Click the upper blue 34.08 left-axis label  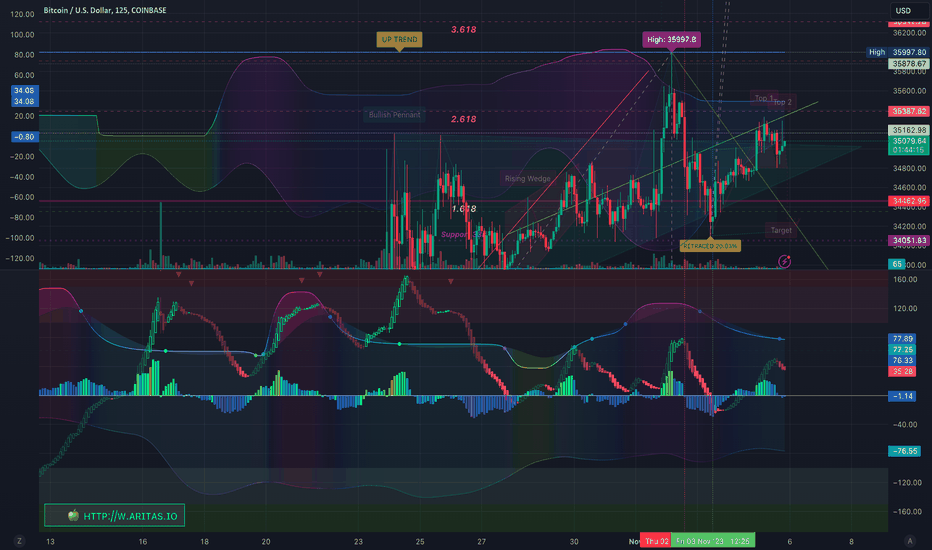pyautogui.click(x=24, y=90)
